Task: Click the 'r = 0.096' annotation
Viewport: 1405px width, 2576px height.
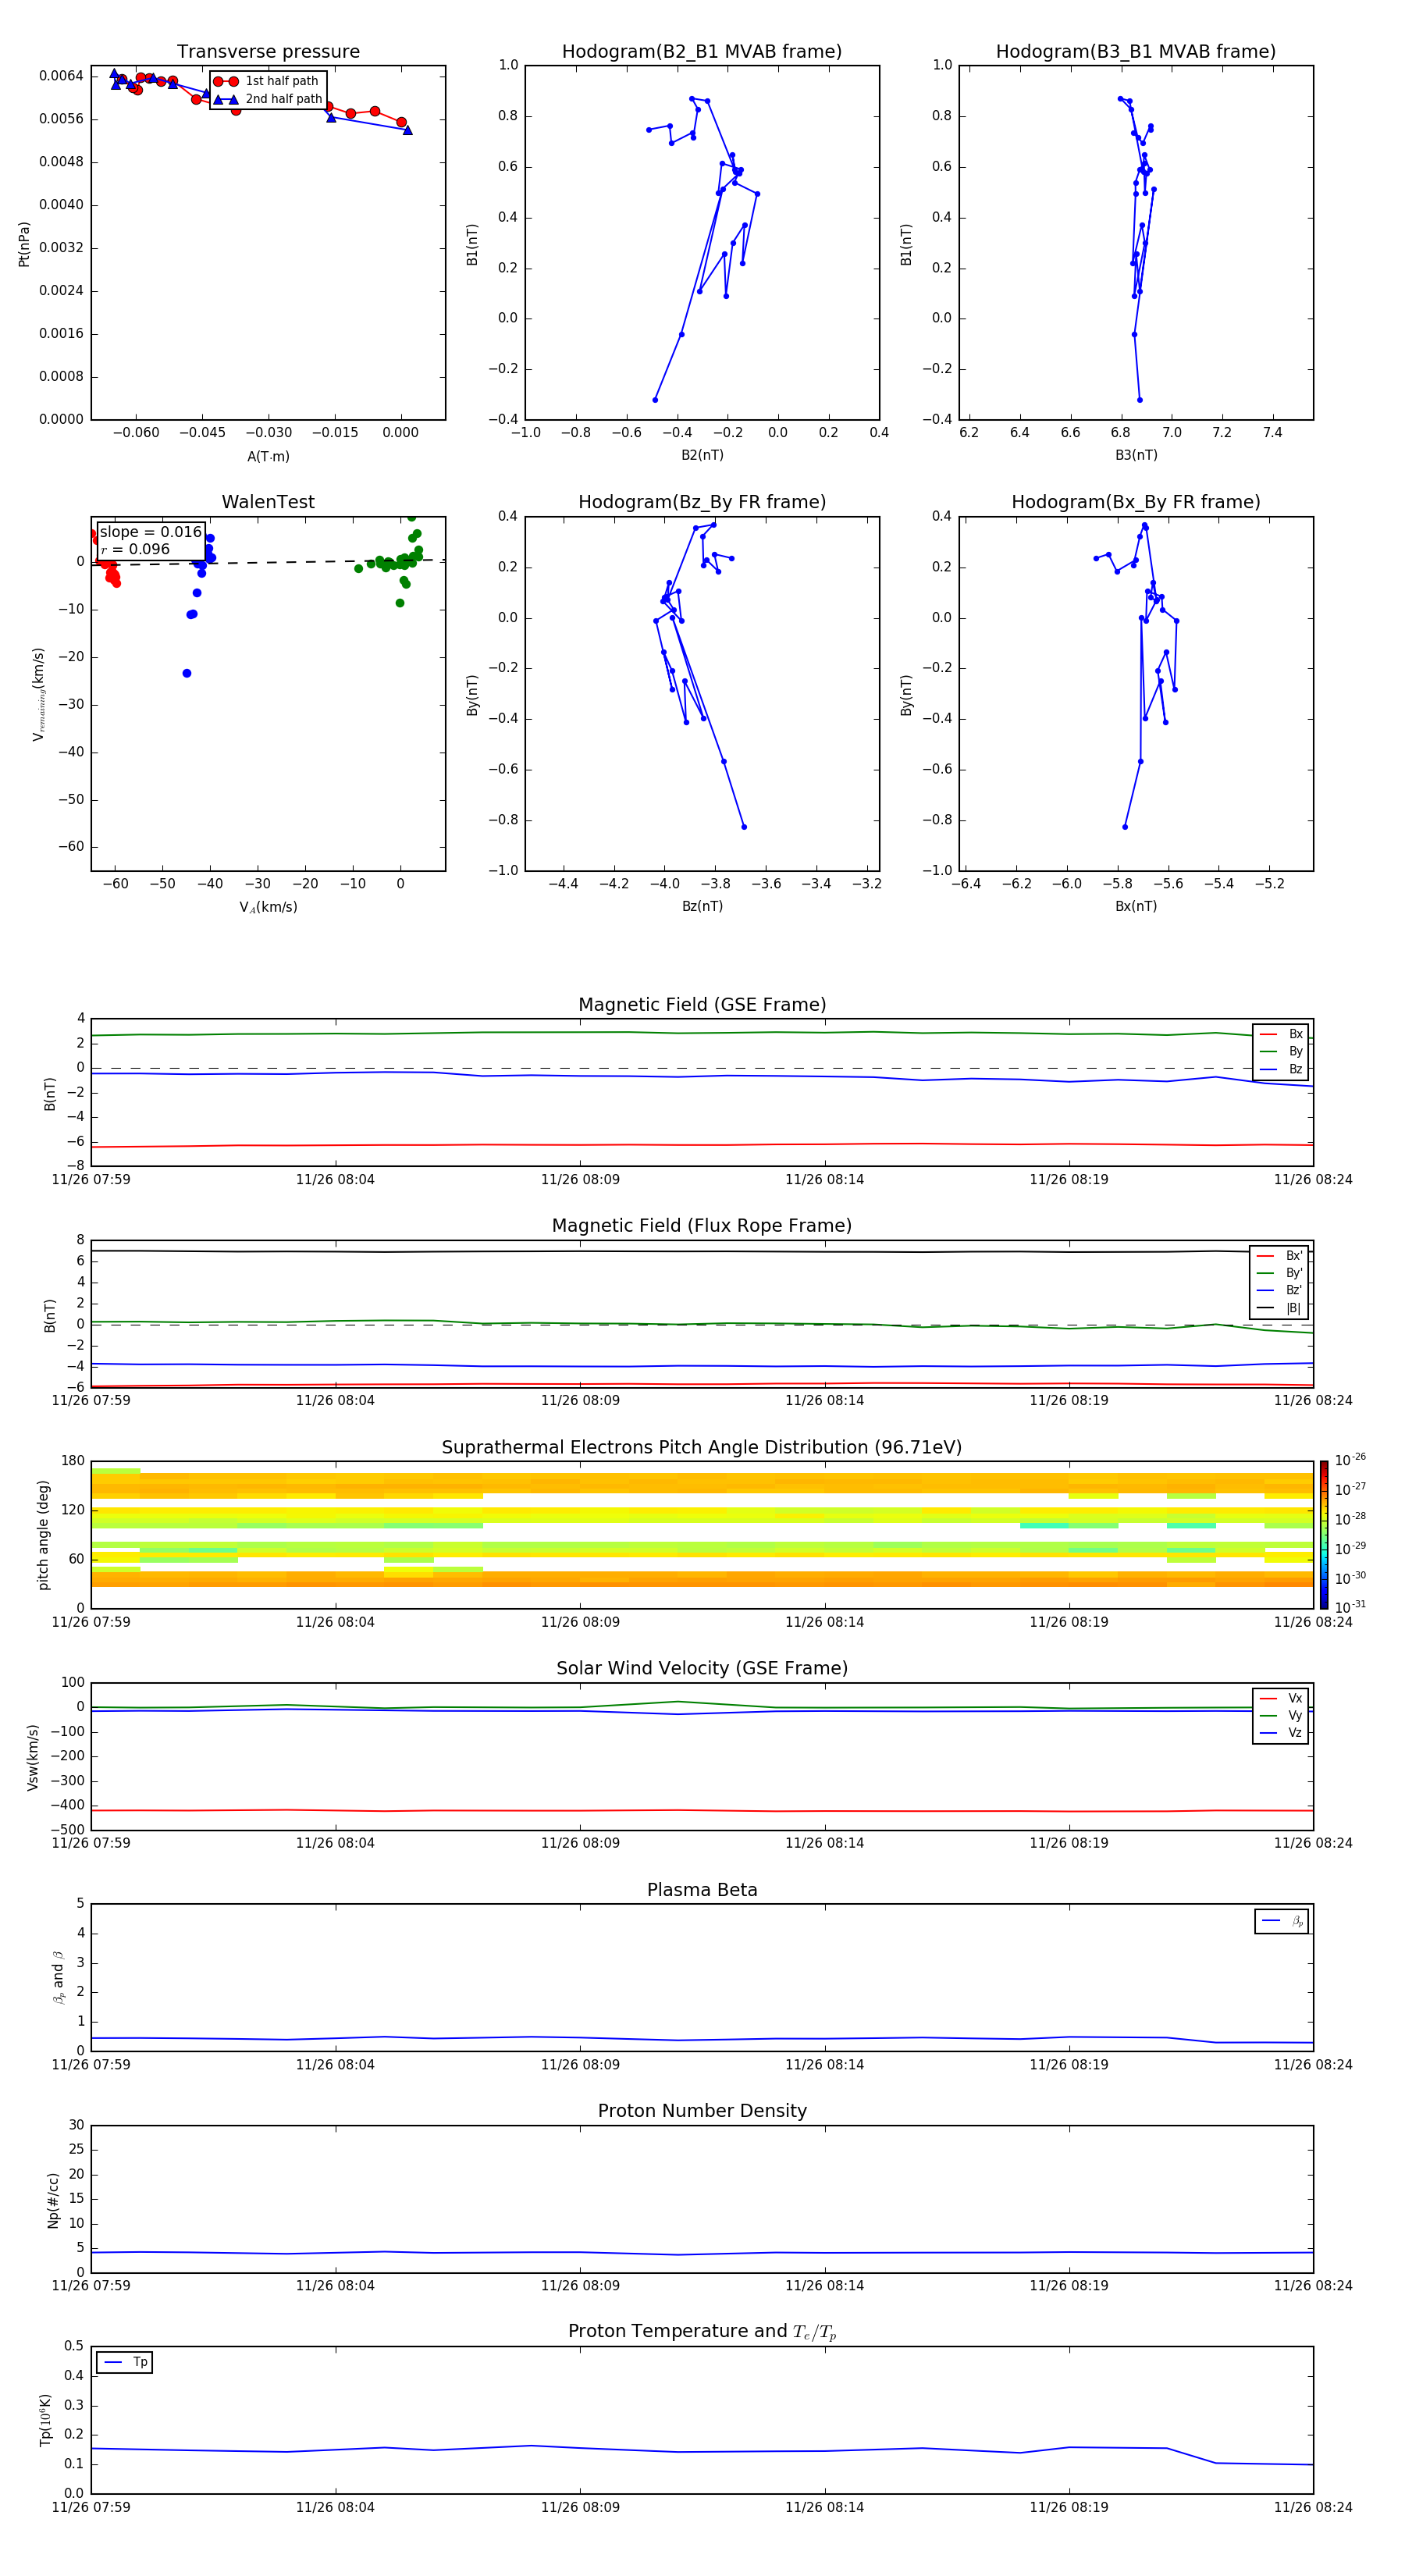Action: click(x=135, y=549)
